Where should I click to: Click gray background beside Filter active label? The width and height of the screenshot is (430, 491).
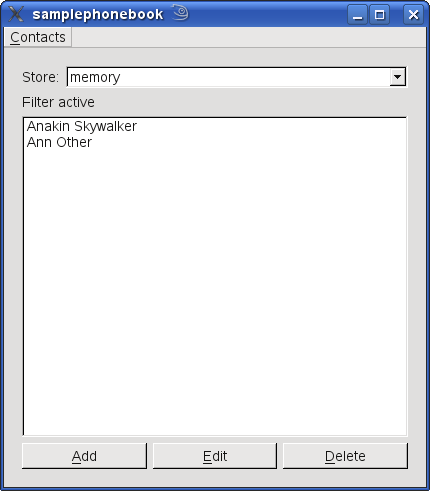(250, 102)
